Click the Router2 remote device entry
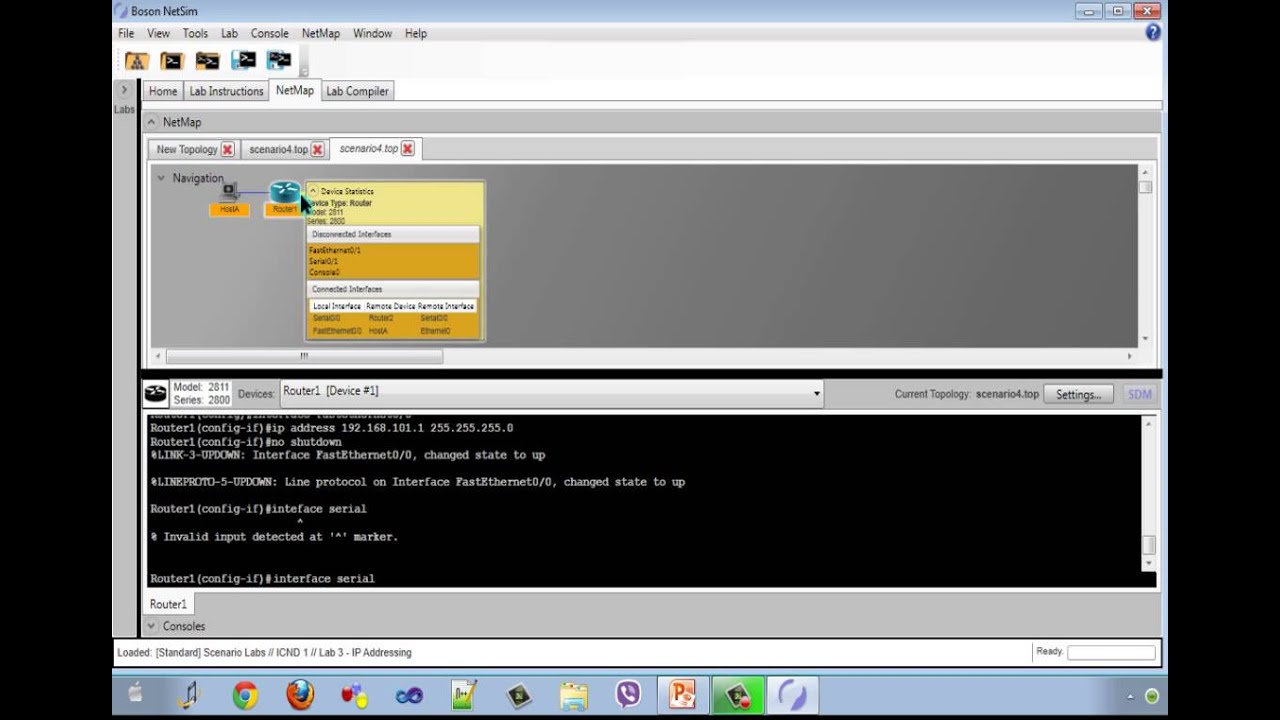This screenshot has width=1280, height=720. 381,318
